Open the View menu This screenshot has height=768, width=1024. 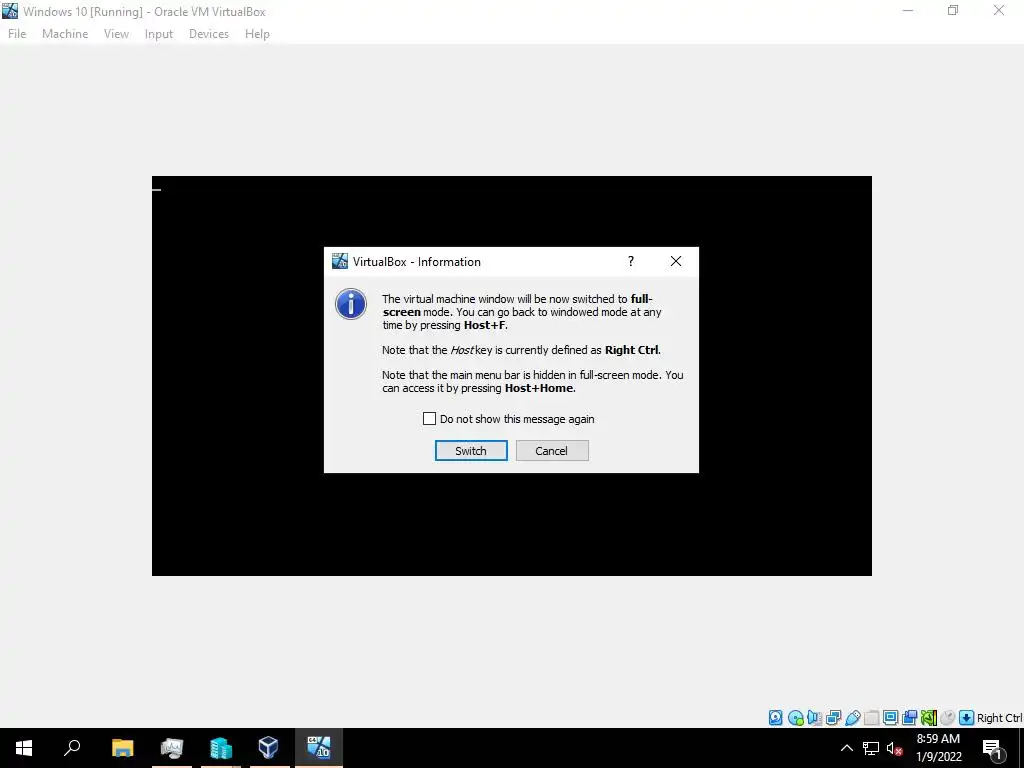coord(116,34)
